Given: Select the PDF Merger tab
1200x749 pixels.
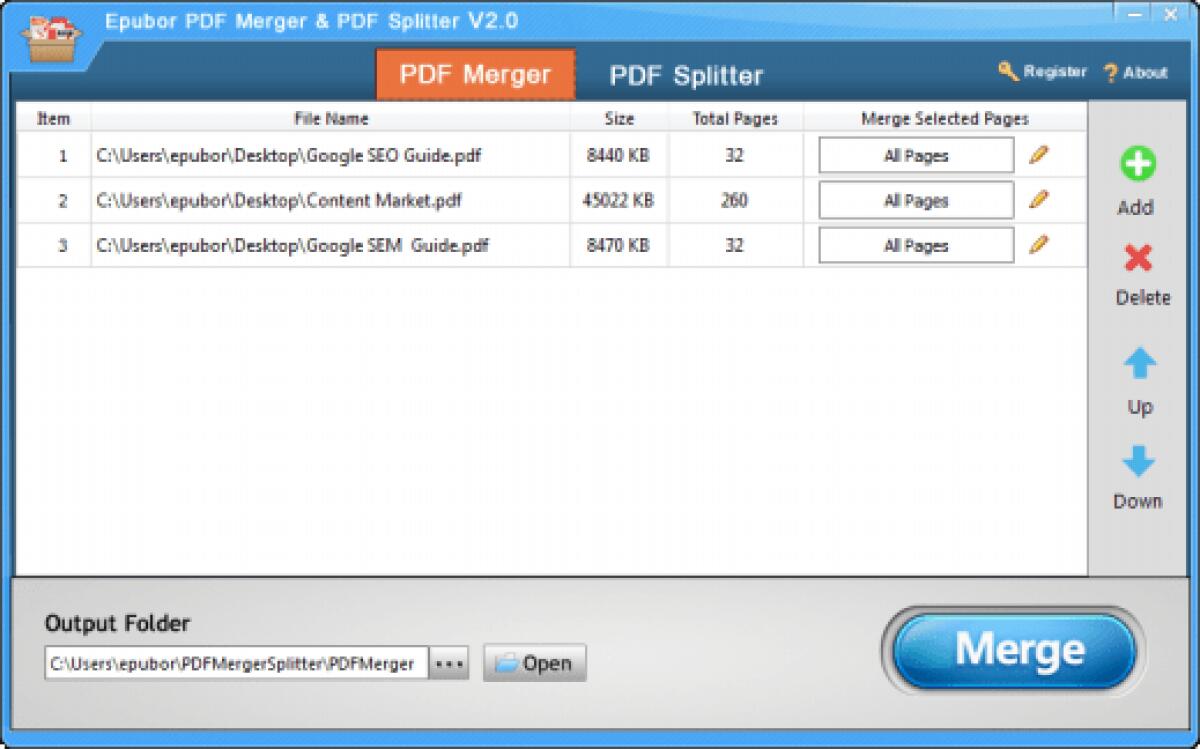Looking at the screenshot, I should point(475,75).
